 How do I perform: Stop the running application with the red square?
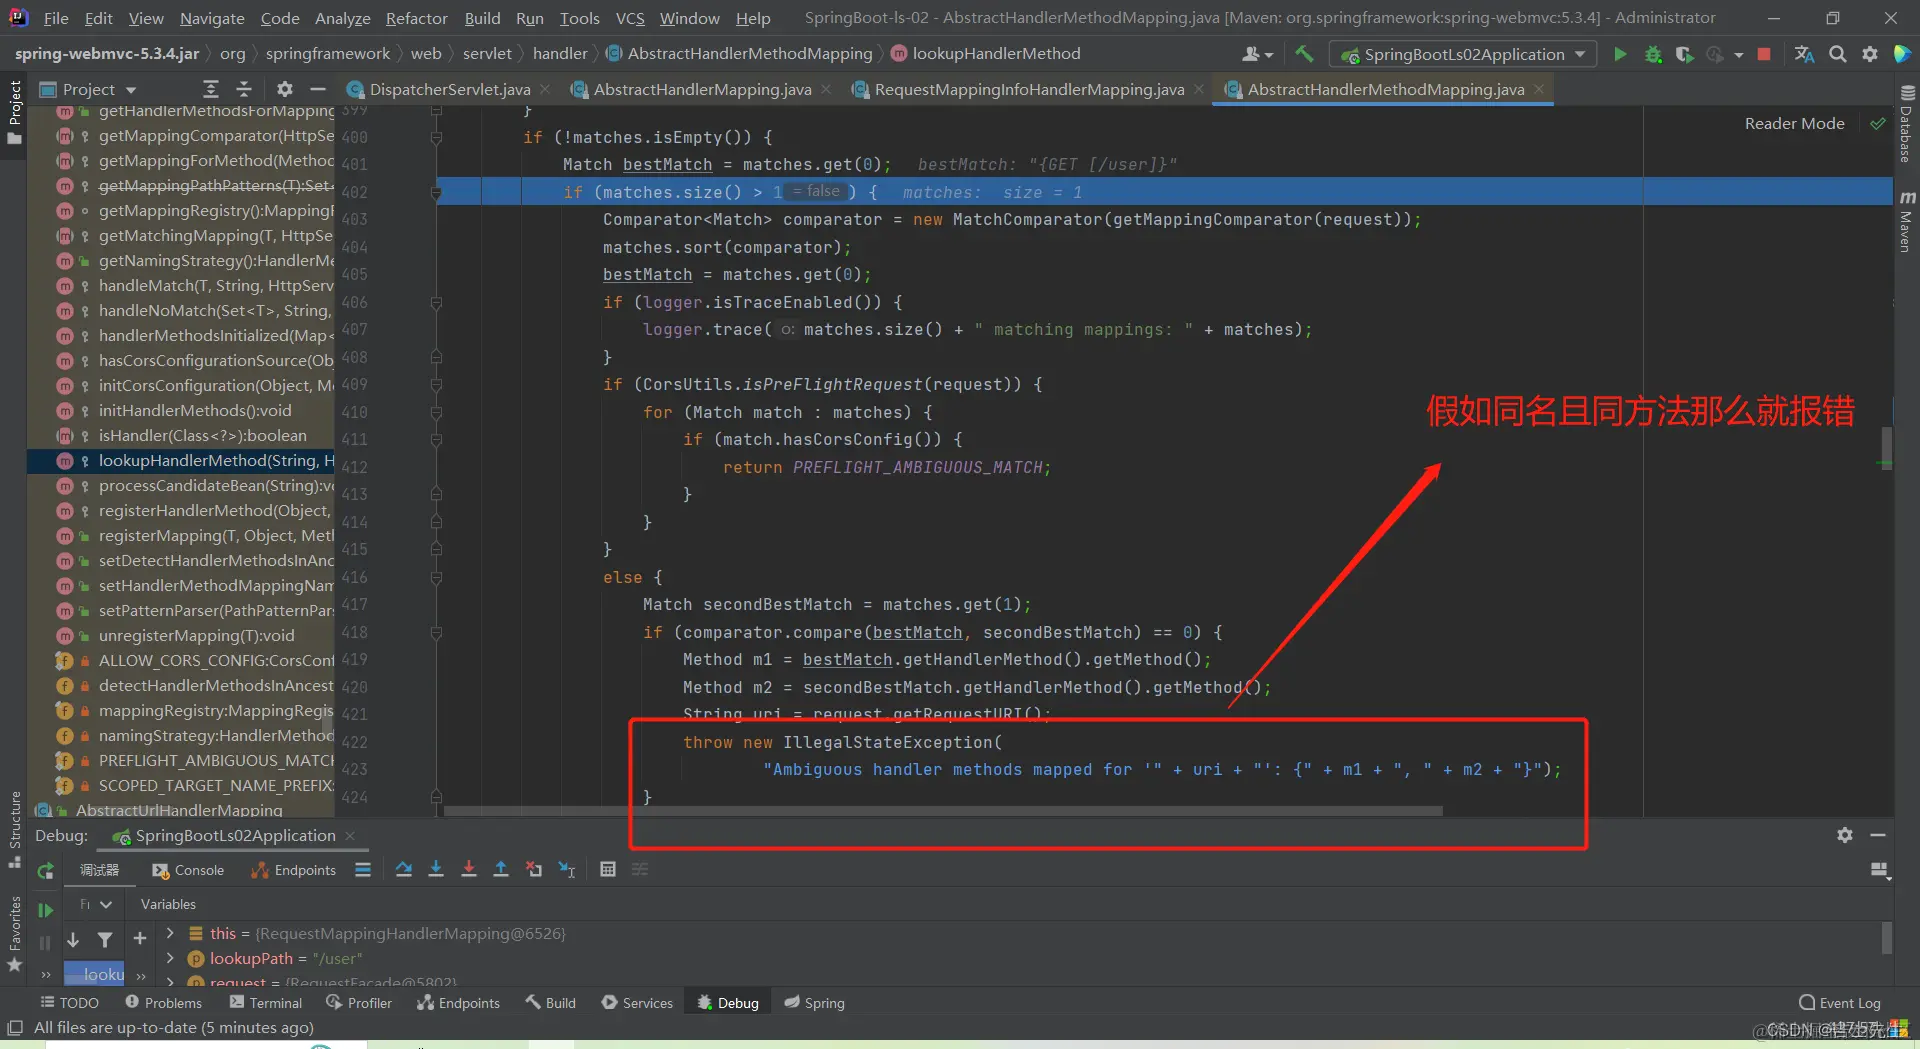[x=1764, y=54]
